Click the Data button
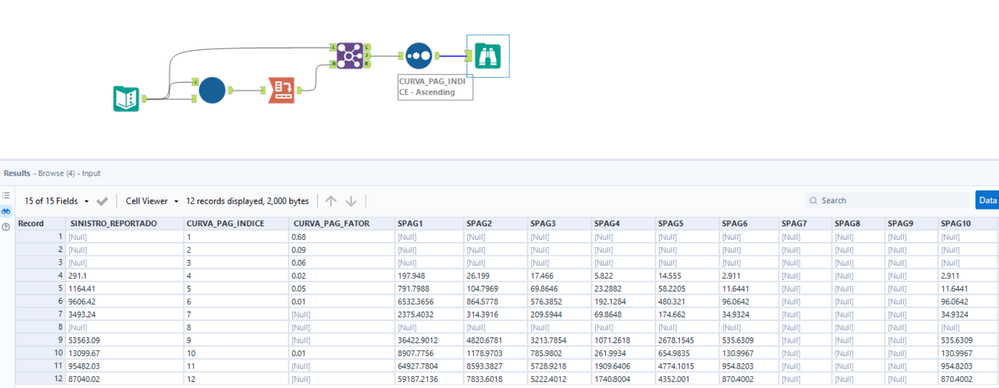 point(987,200)
